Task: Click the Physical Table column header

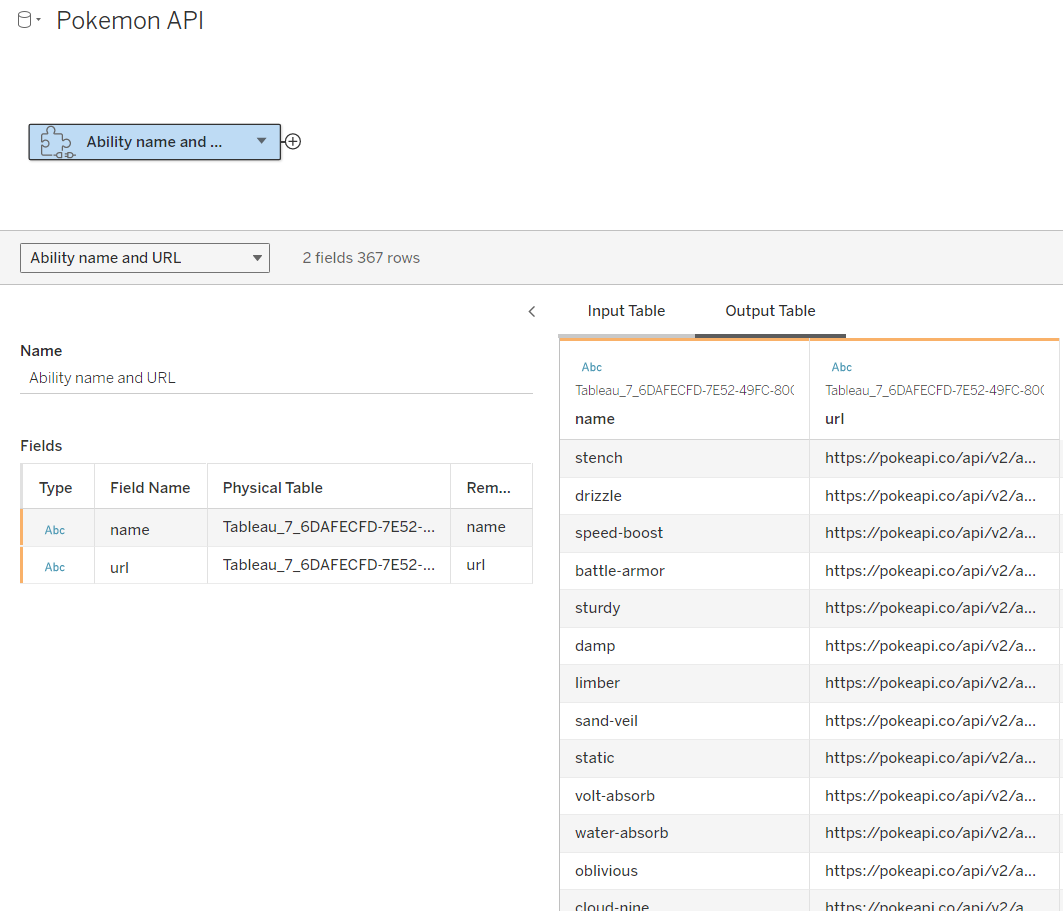Action: [x=329, y=487]
